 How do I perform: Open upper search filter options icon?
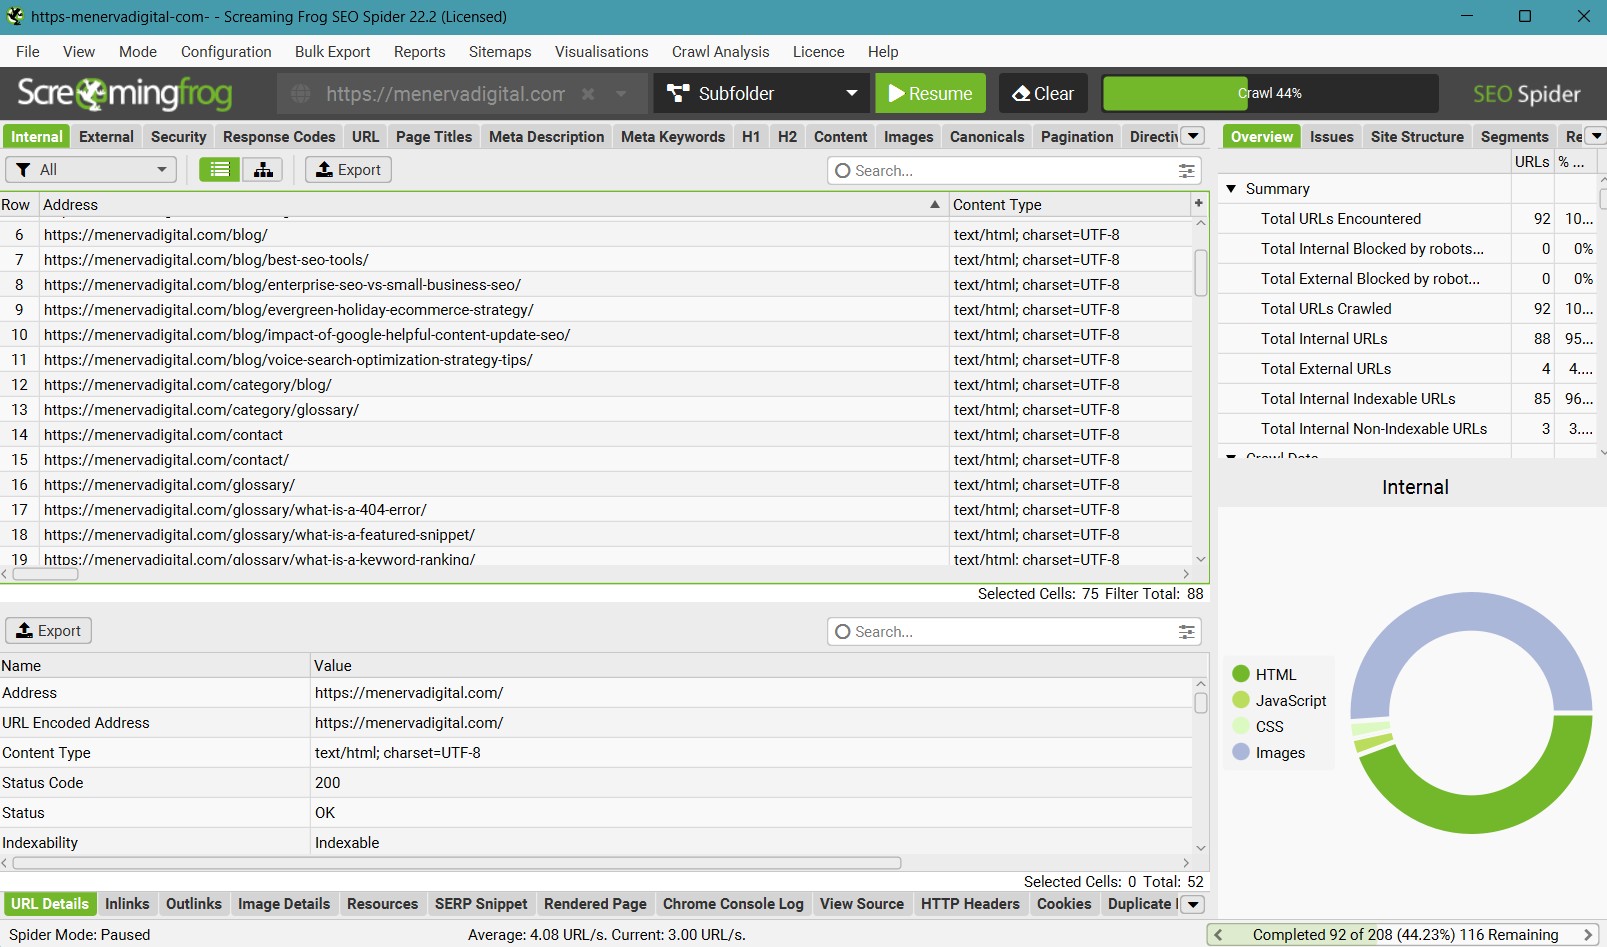[x=1186, y=171]
